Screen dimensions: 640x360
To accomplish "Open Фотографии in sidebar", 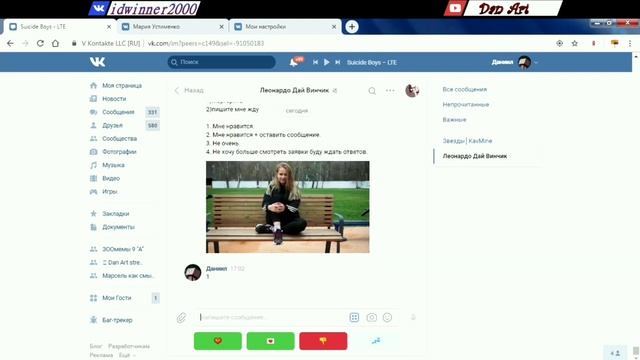I will [119, 152].
